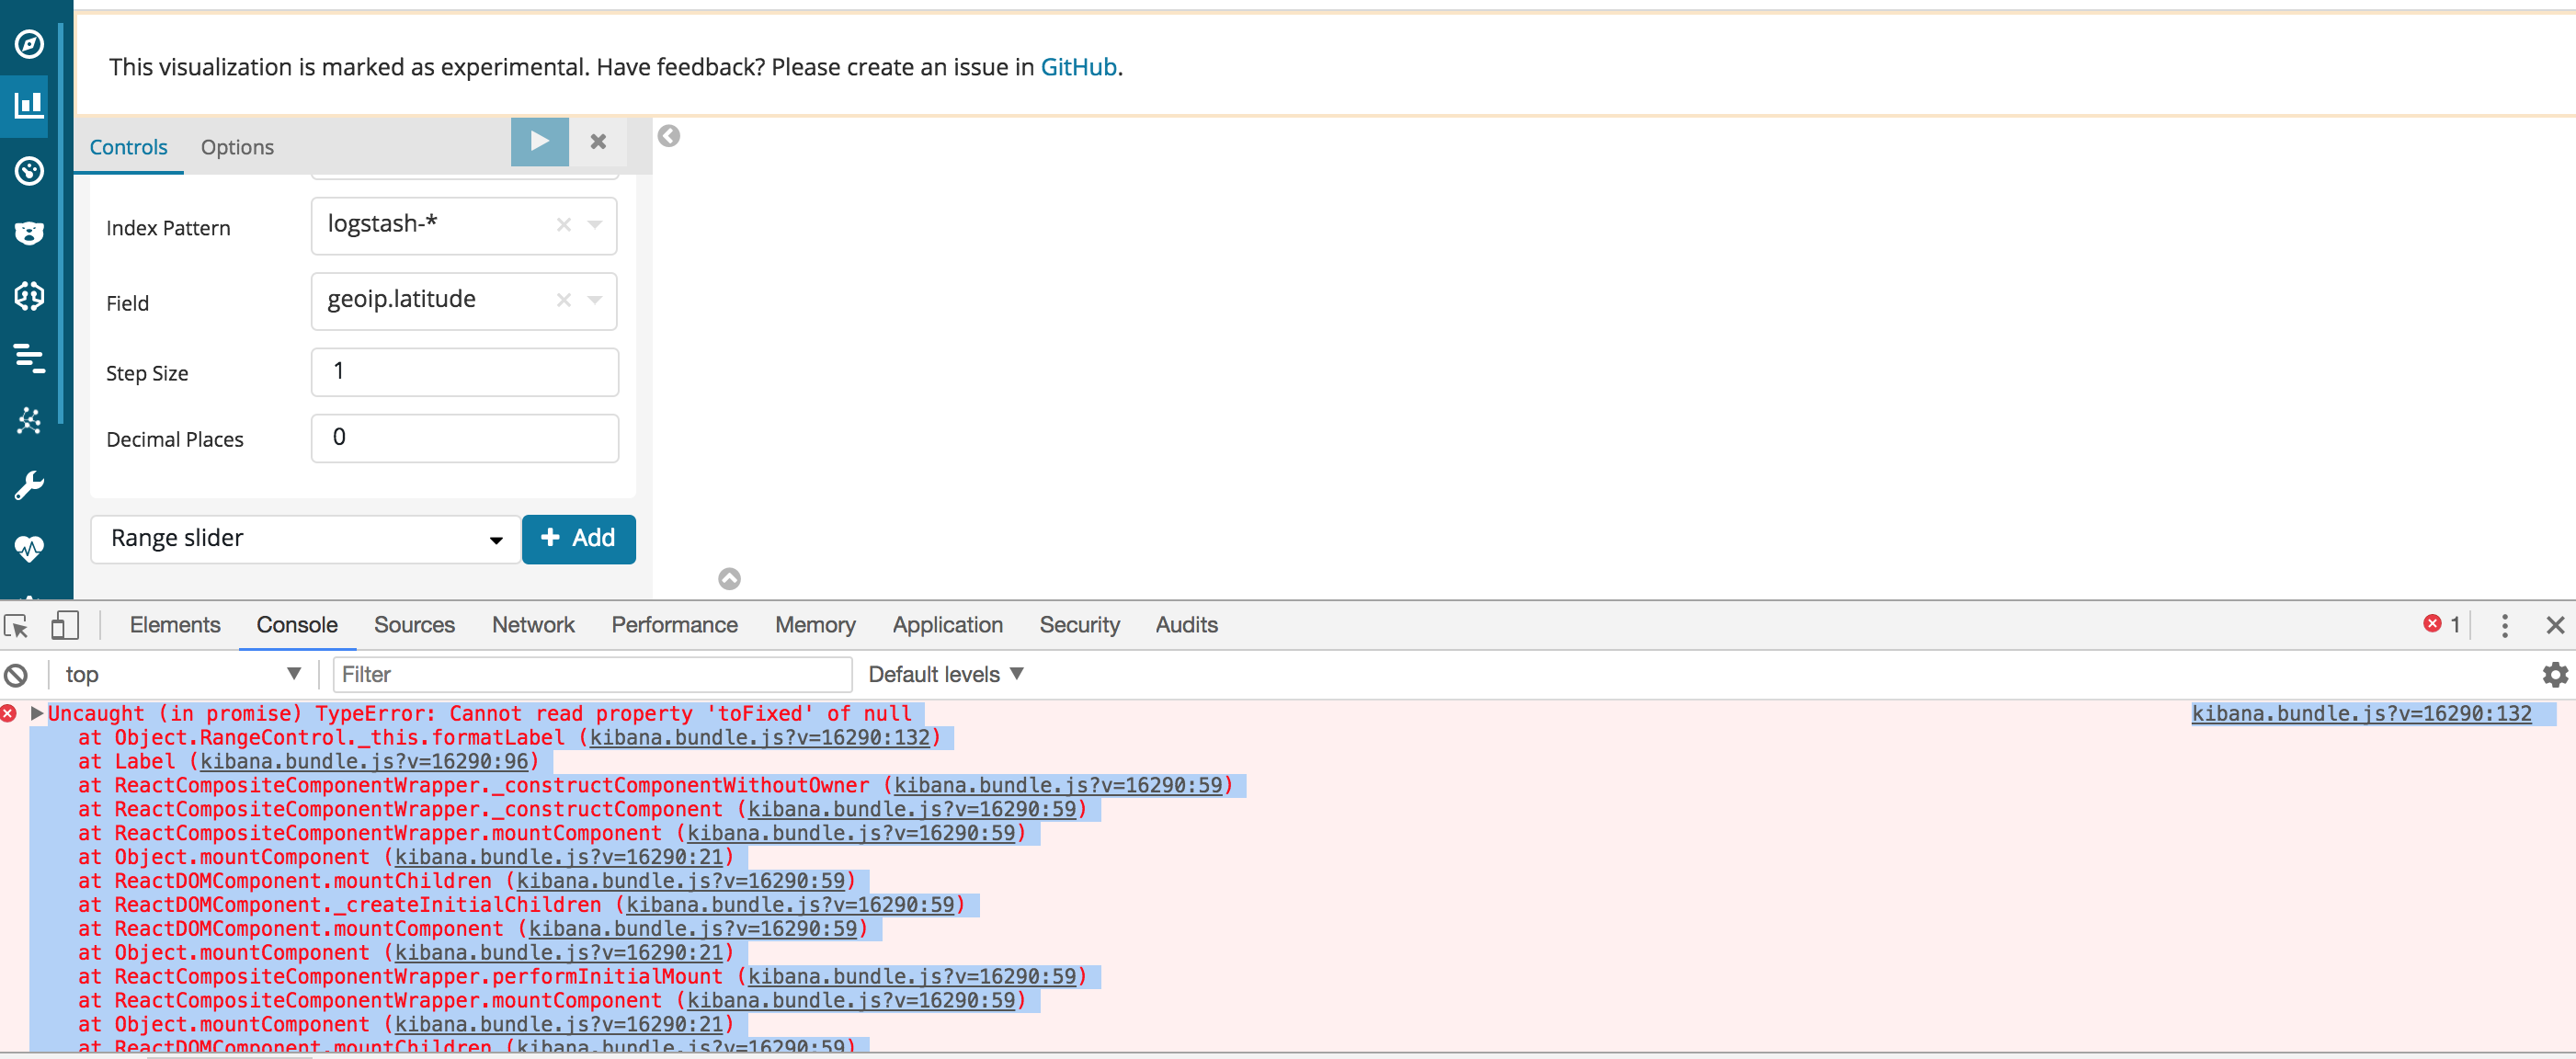Open Dev Tools from the wrench sidebar icon
The height and width of the screenshot is (1059, 2576).
[x=29, y=485]
